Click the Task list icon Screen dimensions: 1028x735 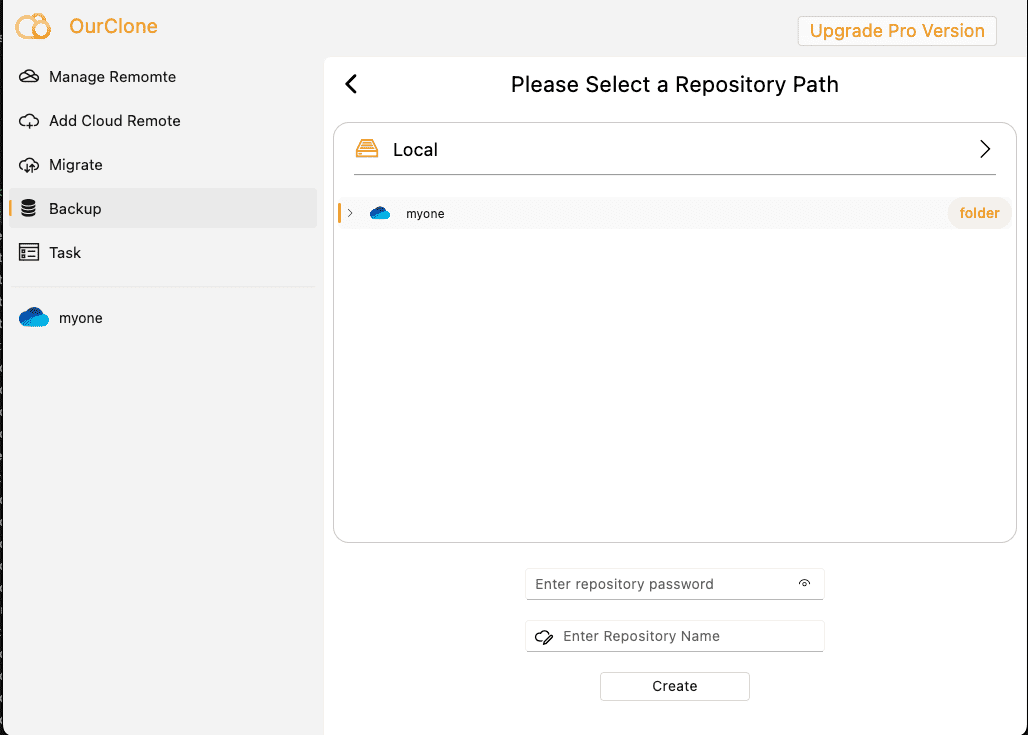coord(29,252)
